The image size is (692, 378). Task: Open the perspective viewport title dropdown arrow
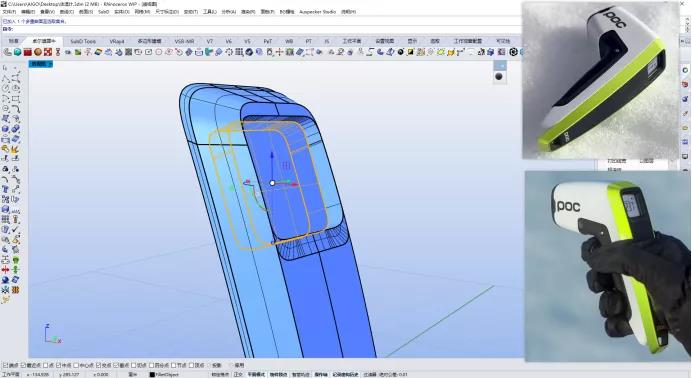pyautogui.click(x=50, y=64)
